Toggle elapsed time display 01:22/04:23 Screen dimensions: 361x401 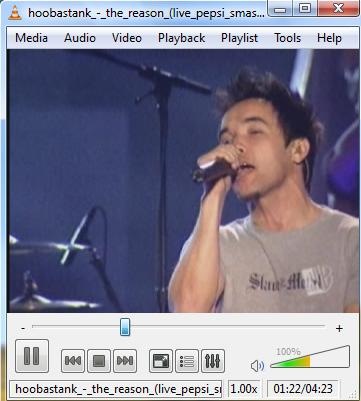tap(303, 389)
